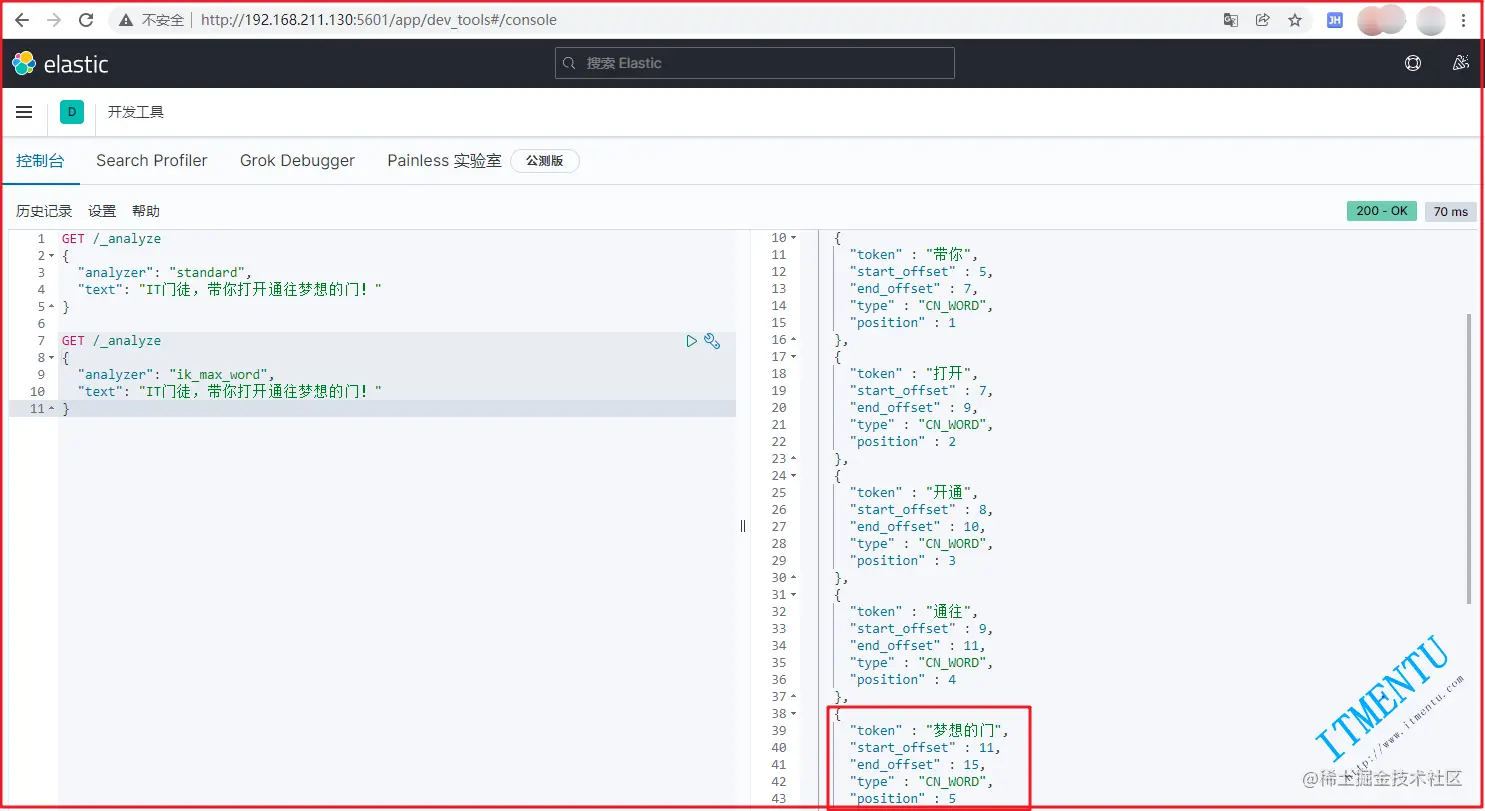Open the Painless 实验室 tab
Screen dimensions: 1485x811
point(444,160)
